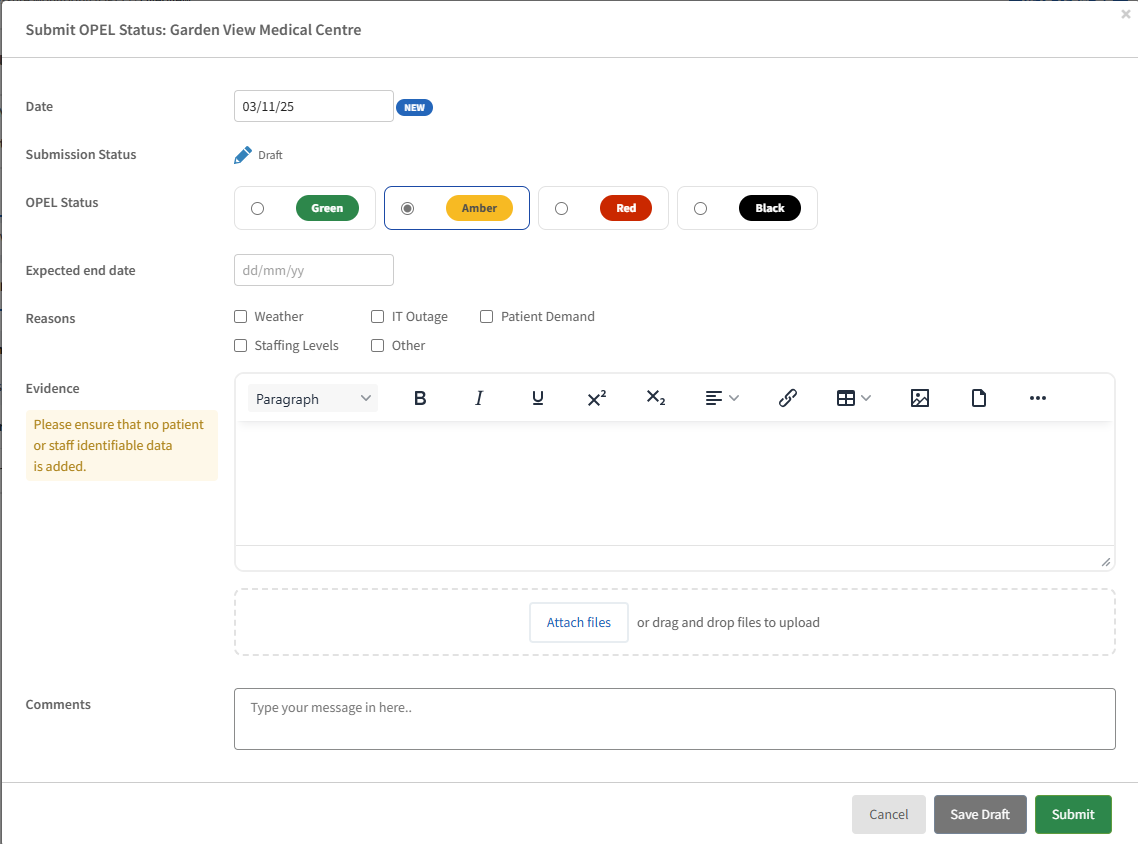
Task: Insert a link in the editor
Action: (787, 398)
